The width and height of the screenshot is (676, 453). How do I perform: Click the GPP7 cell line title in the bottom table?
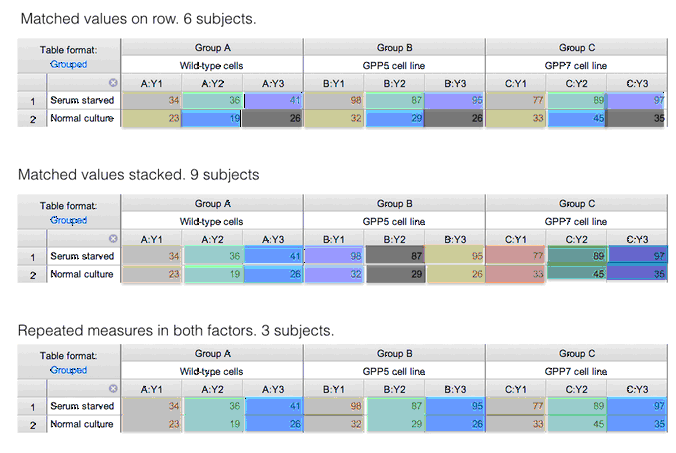[576, 371]
